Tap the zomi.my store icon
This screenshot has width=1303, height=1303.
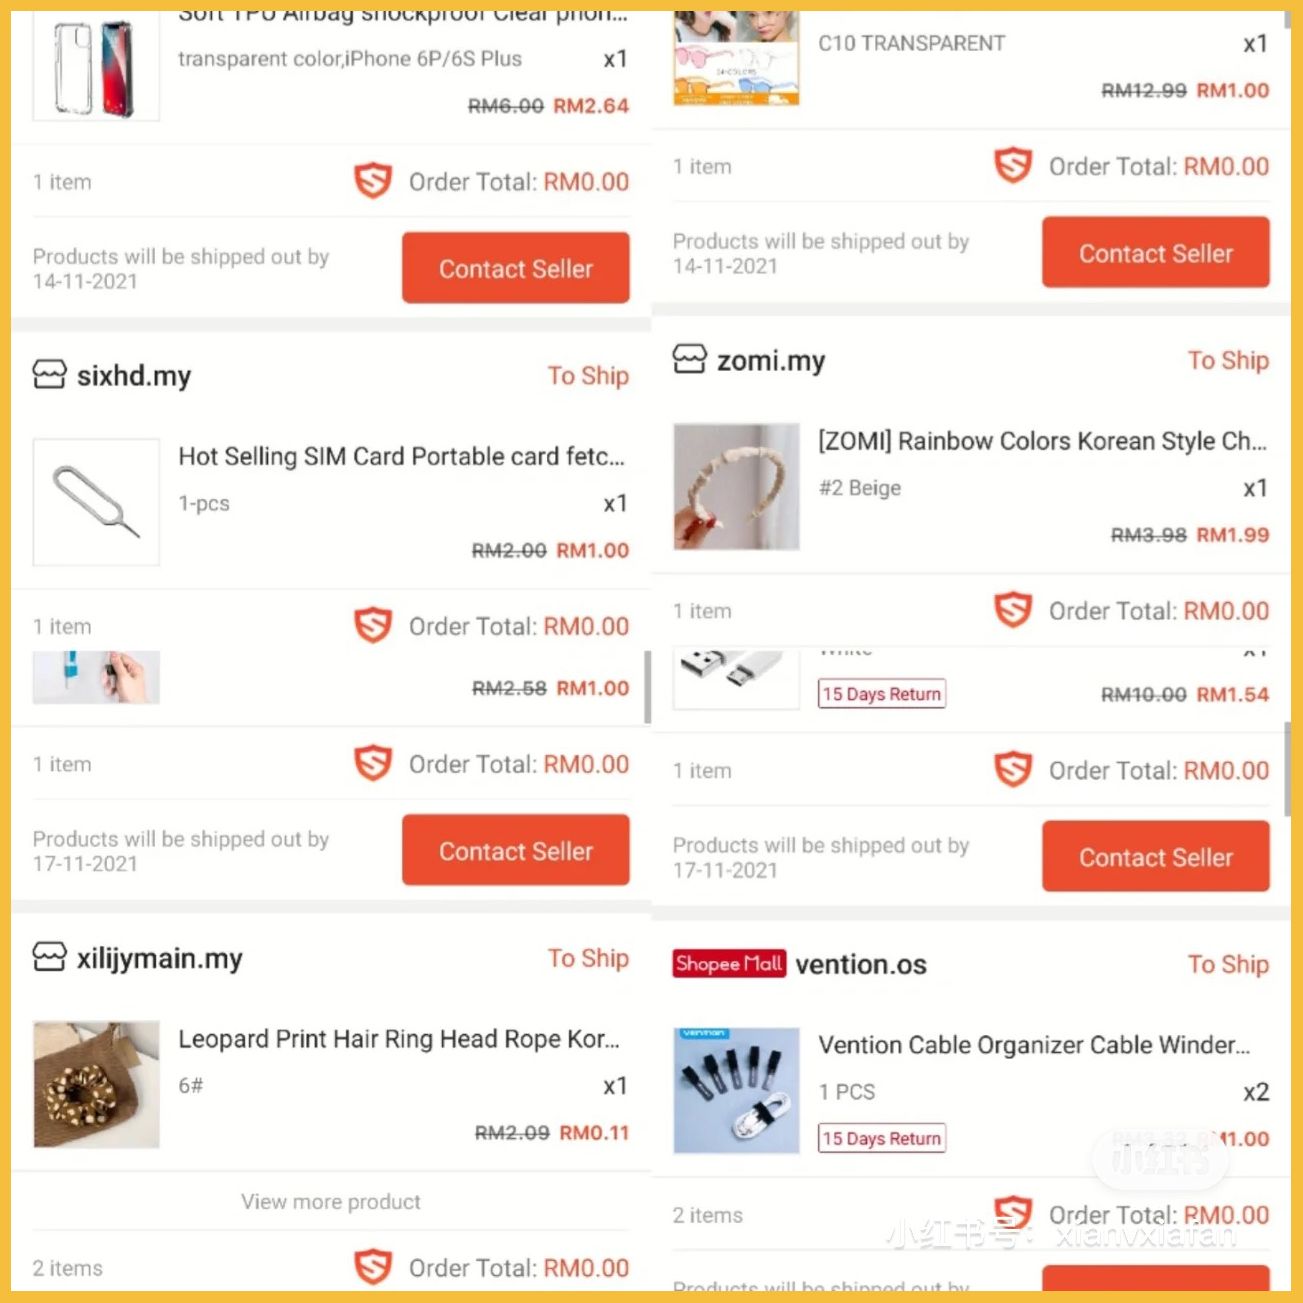(x=689, y=359)
